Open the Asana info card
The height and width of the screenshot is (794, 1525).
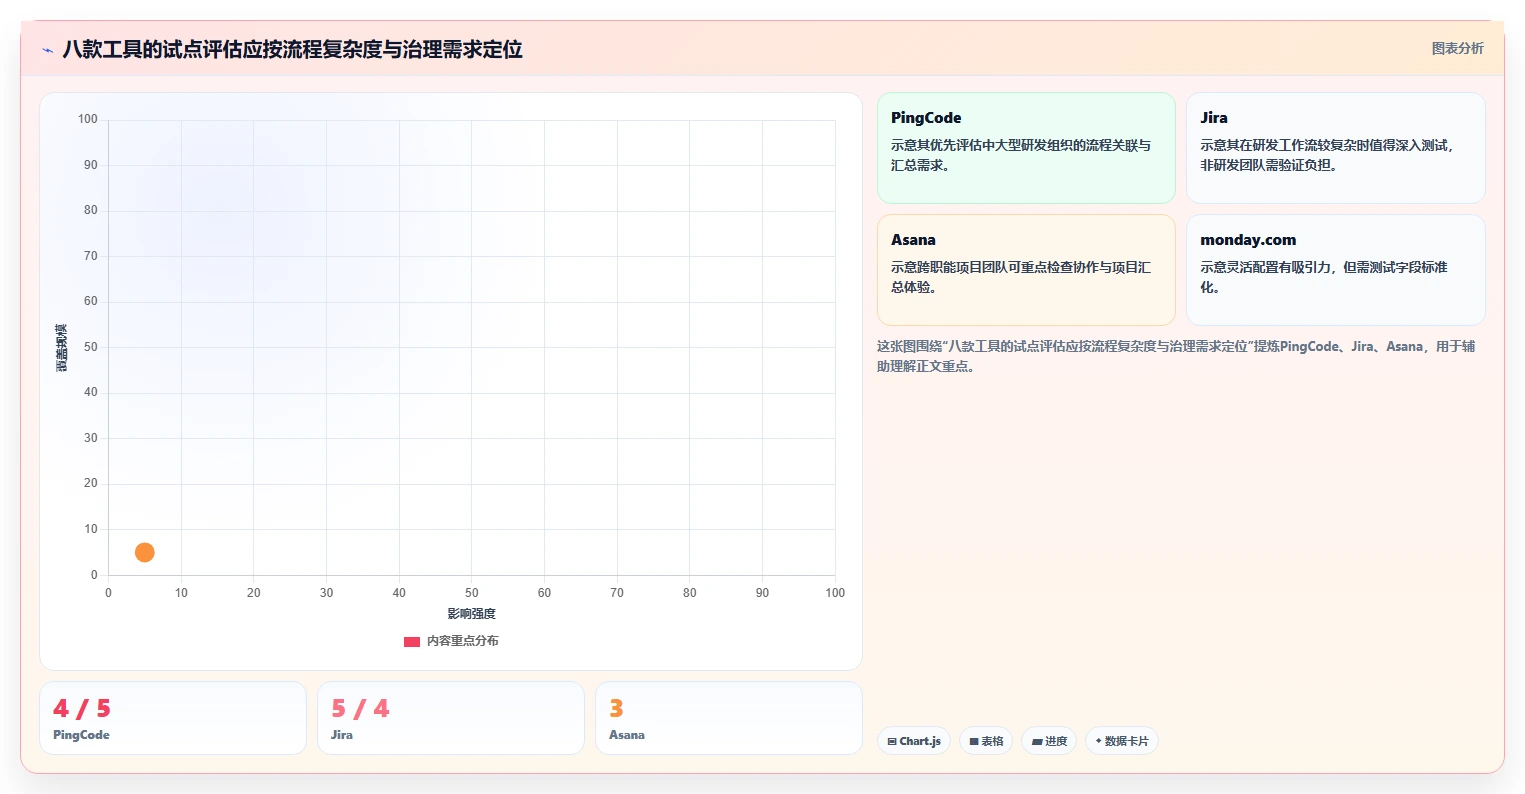[x=1026, y=270]
